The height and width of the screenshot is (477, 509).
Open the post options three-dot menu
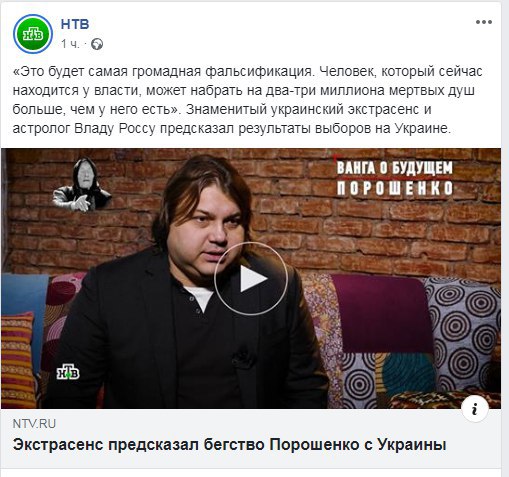click(x=483, y=22)
